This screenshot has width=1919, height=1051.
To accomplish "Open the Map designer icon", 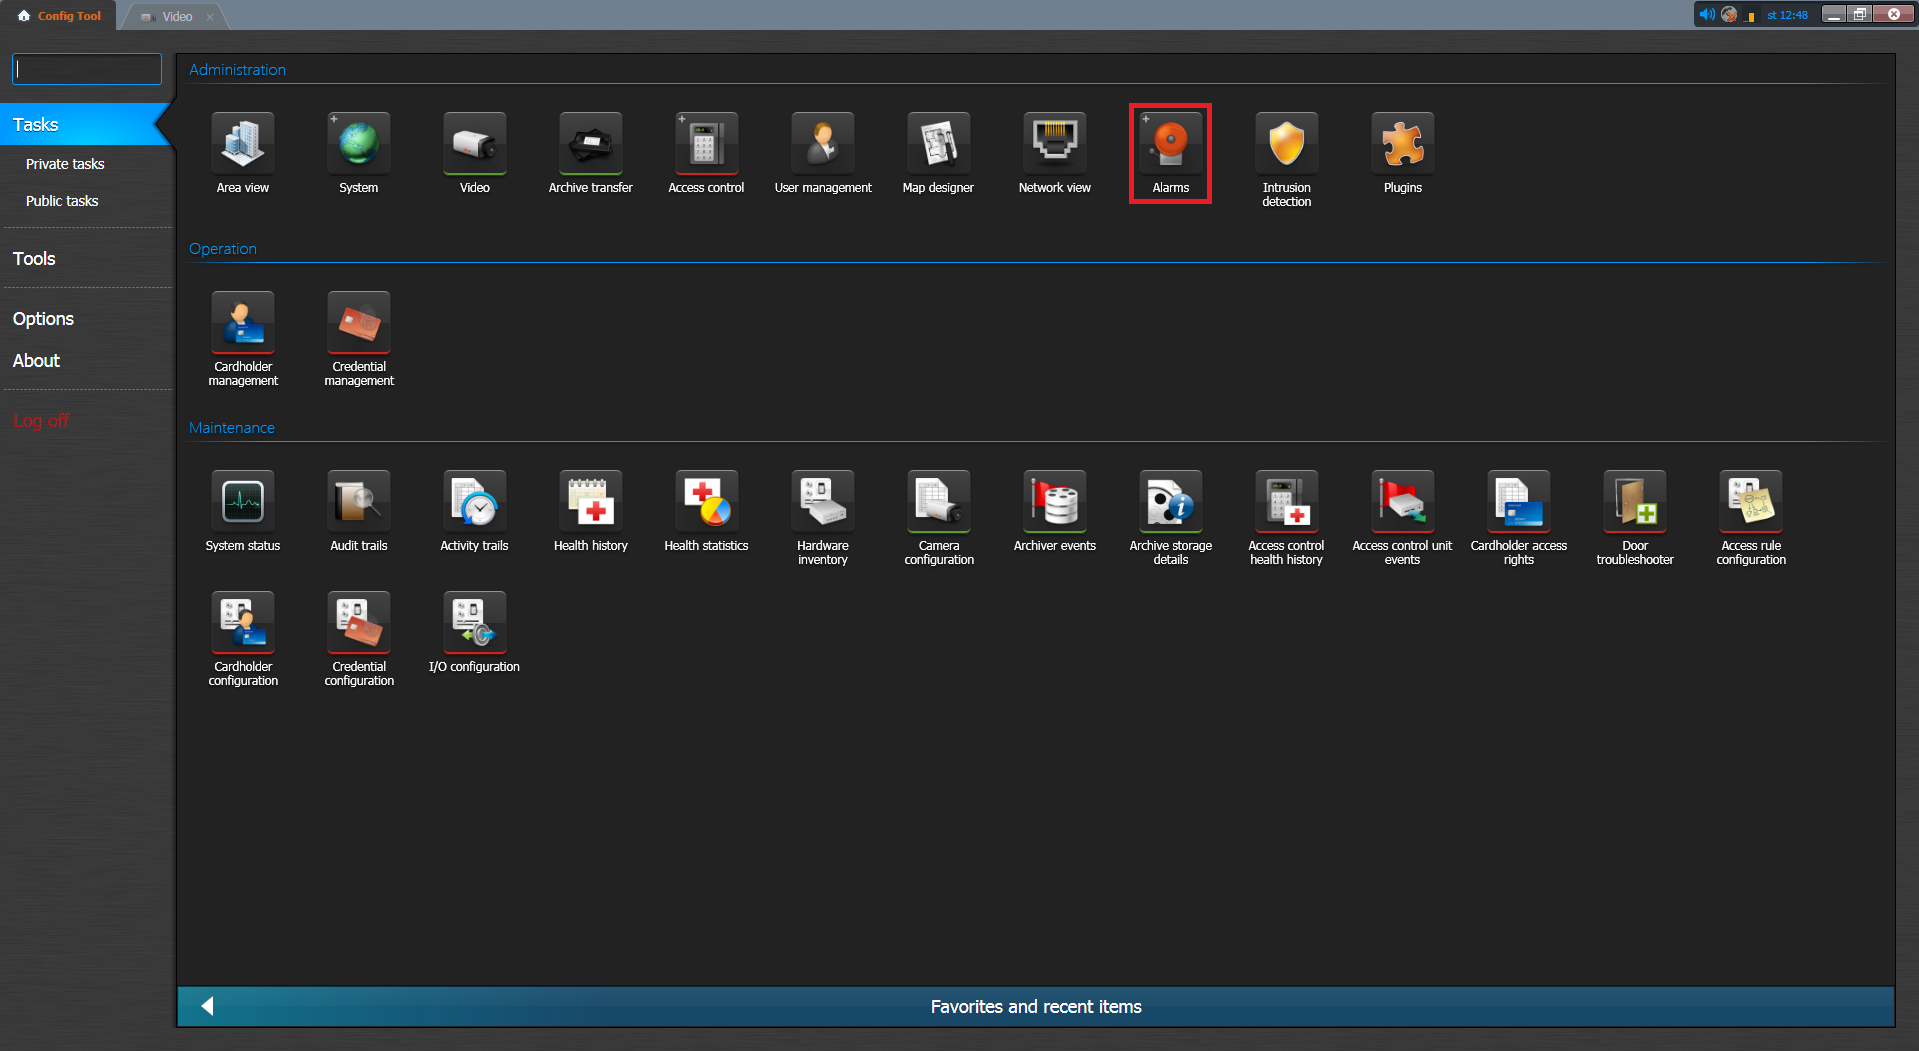I will tap(938, 145).
